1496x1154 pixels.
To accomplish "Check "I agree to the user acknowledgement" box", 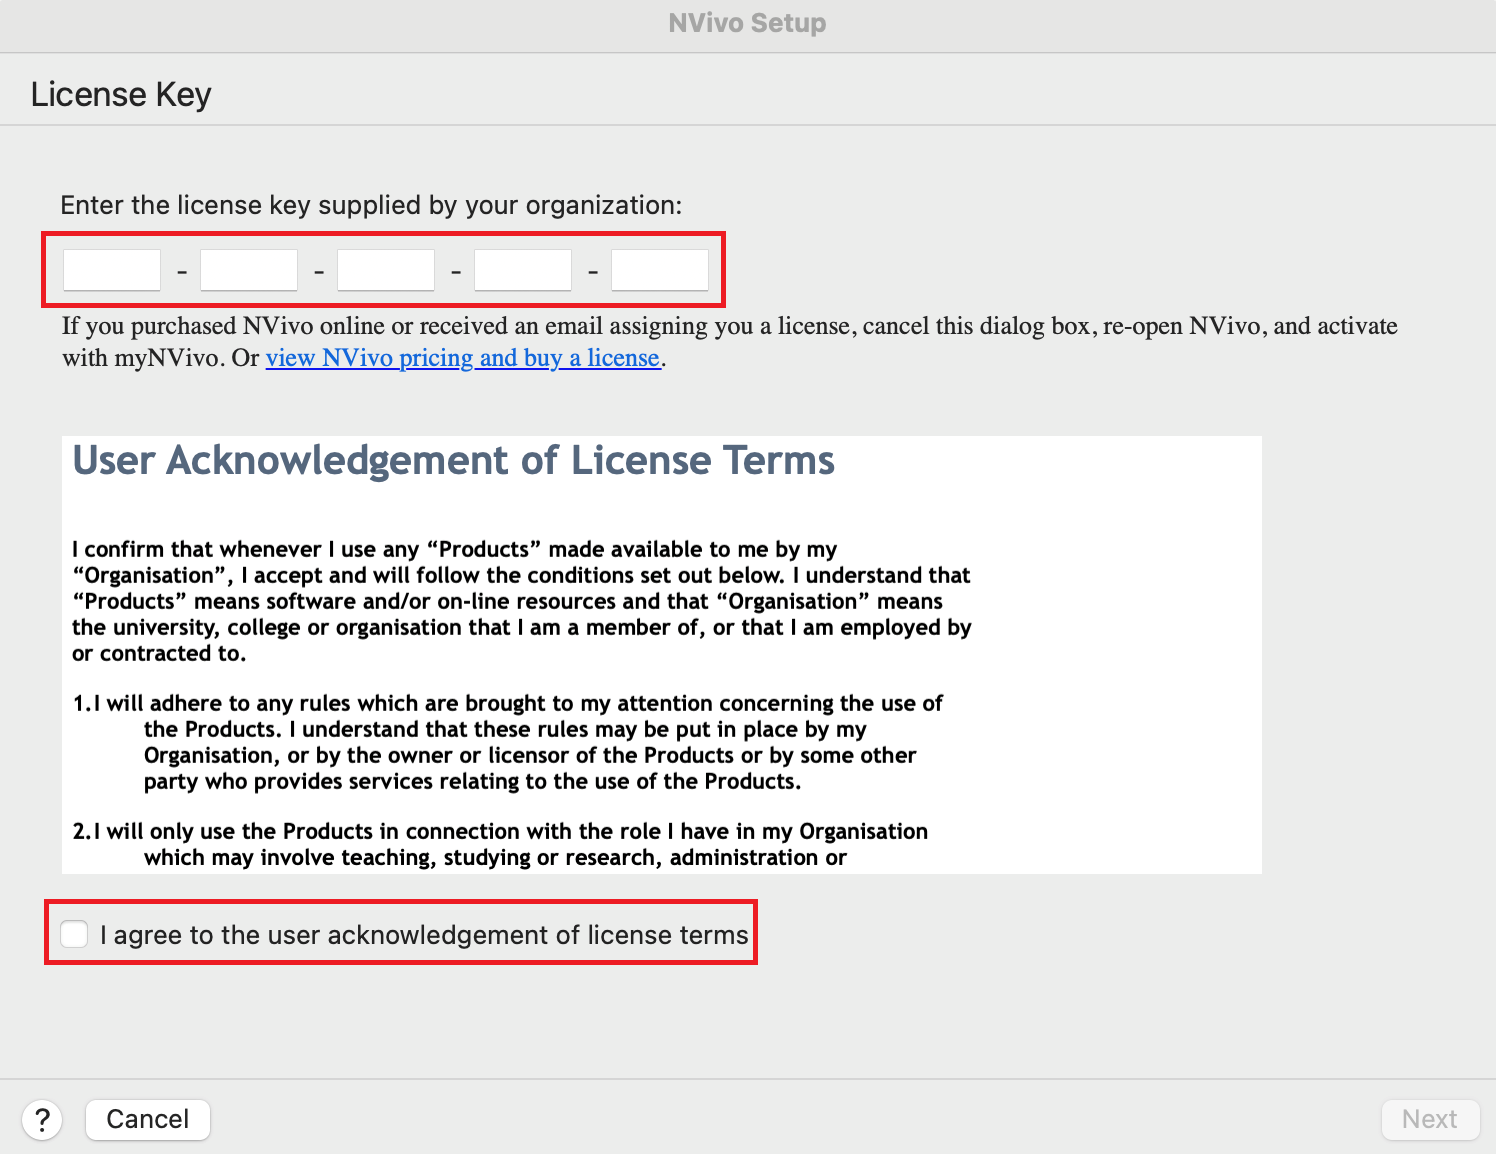I will pos(74,933).
